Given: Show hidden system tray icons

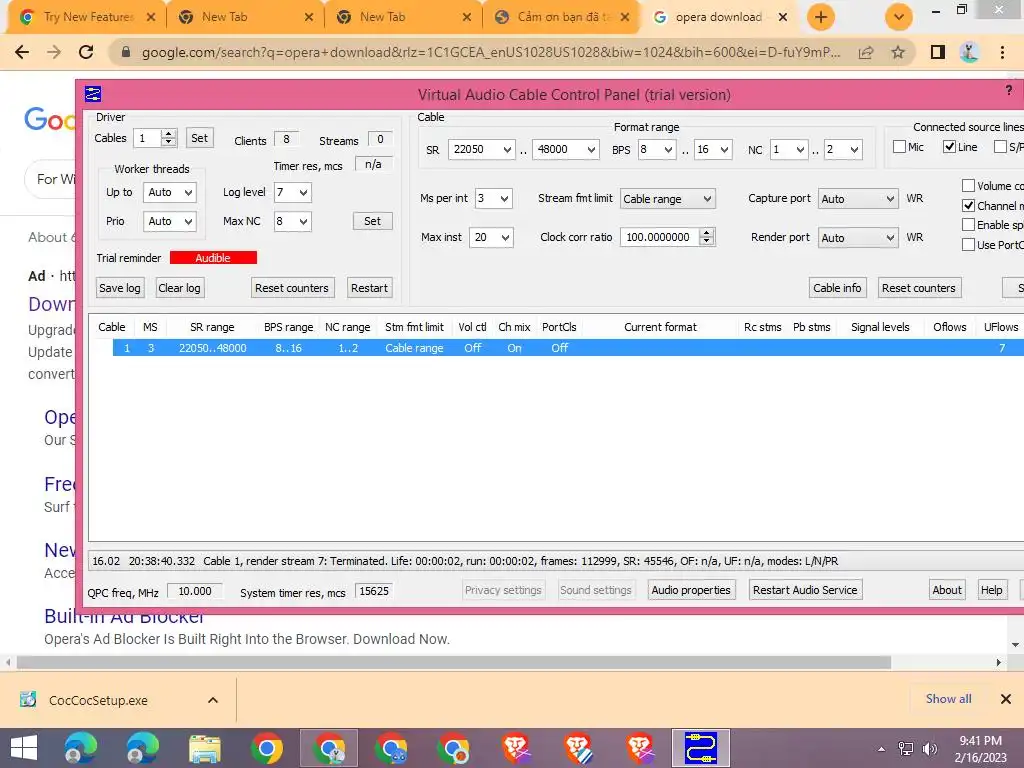Looking at the screenshot, I should [x=882, y=749].
